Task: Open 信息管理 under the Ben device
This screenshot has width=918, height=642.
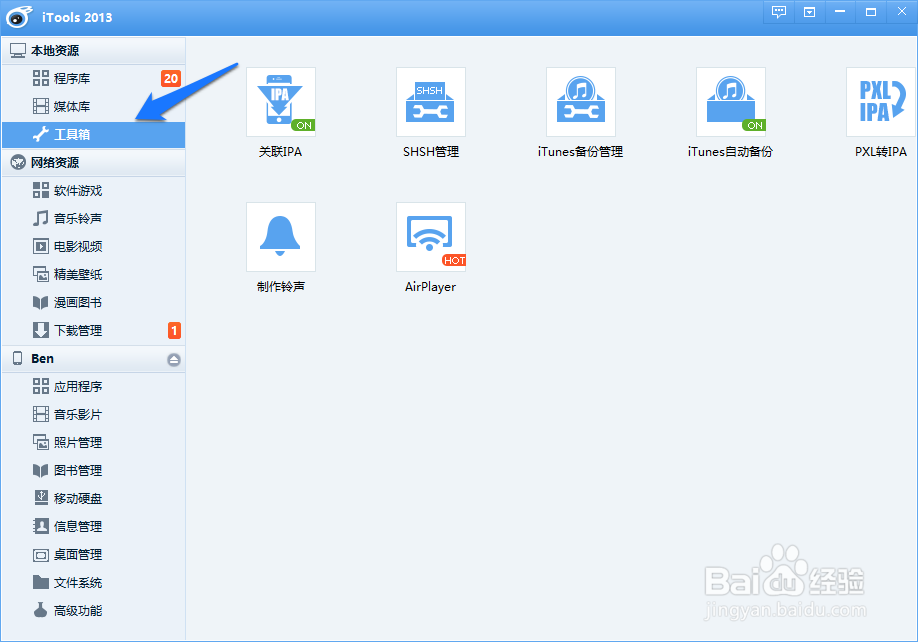Action: click(x=94, y=527)
